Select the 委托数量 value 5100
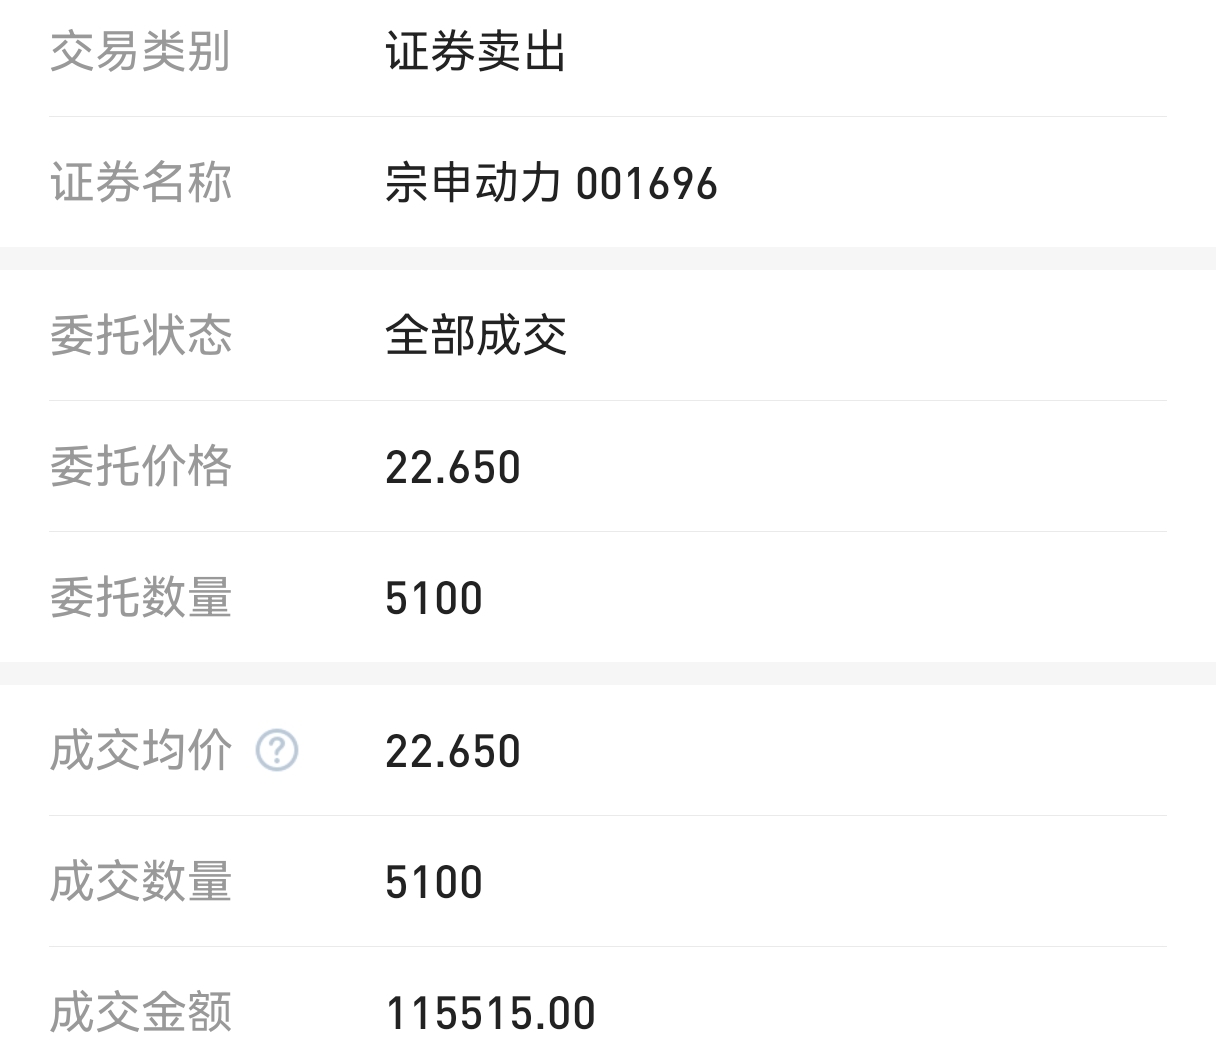The width and height of the screenshot is (1216, 1052). [x=434, y=599]
